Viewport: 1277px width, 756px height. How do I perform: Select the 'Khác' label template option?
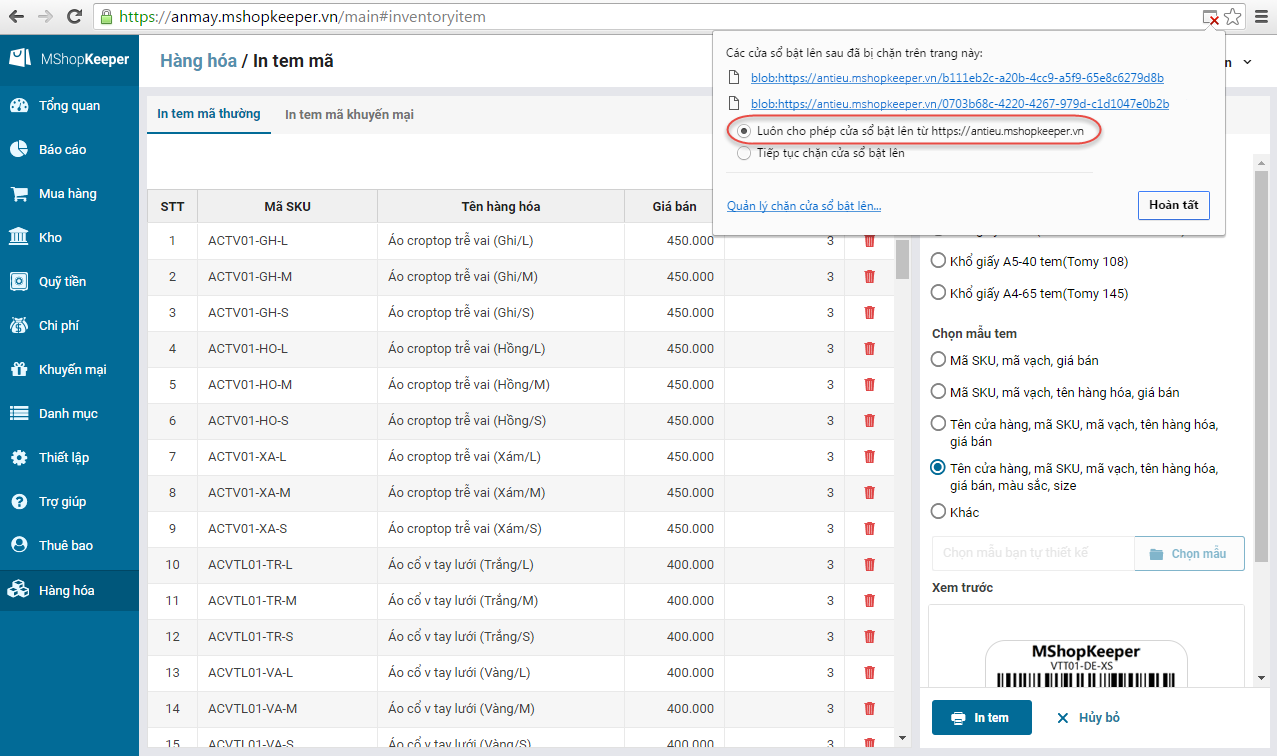pos(938,512)
